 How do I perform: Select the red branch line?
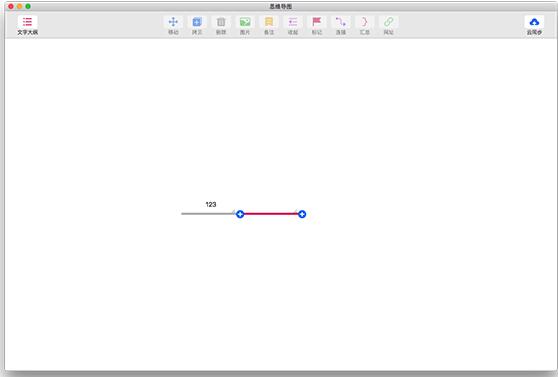click(271, 214)
